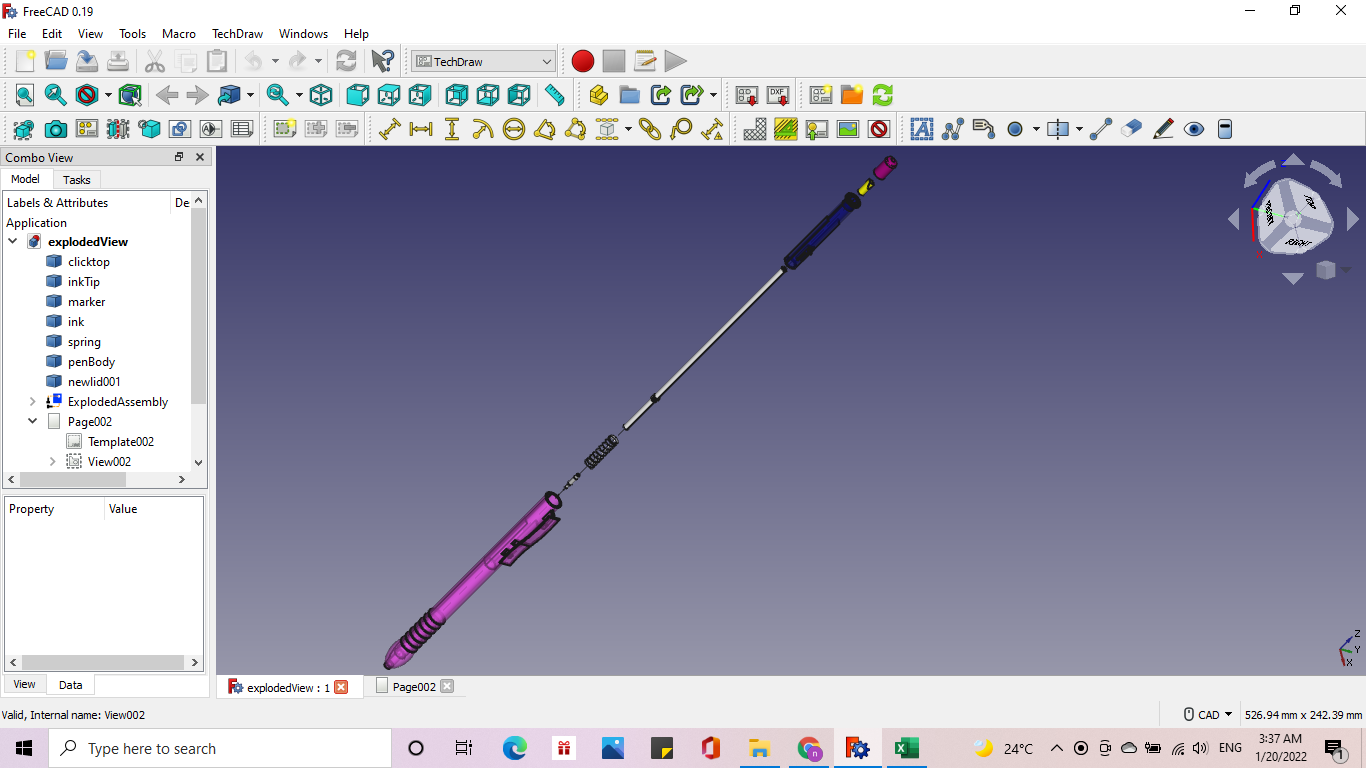Select Radius Dimension tool
The width and height of the screenshot is (1366, 768).
[x=483, y=129]
